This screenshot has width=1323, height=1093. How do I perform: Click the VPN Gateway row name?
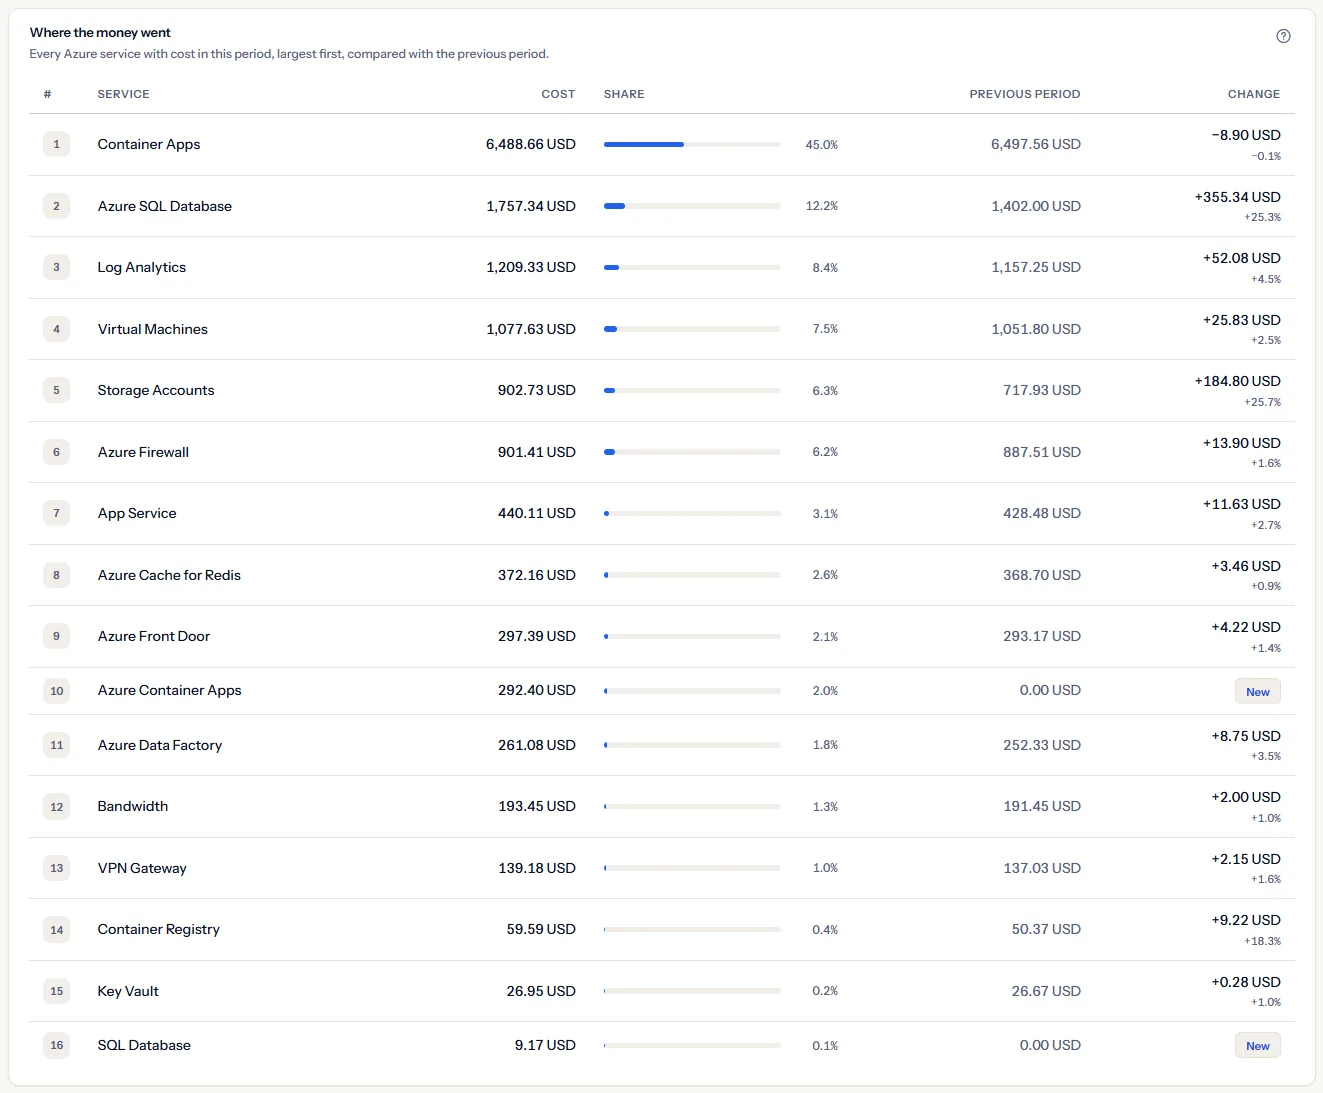[142, 868]
